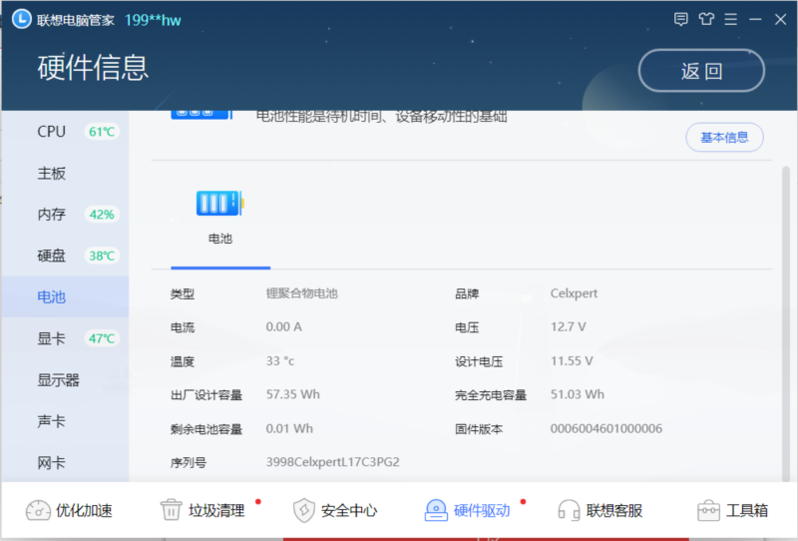Open 显卡 section in sidebar
Screen dimensions: 798x541
click(51, 339)
